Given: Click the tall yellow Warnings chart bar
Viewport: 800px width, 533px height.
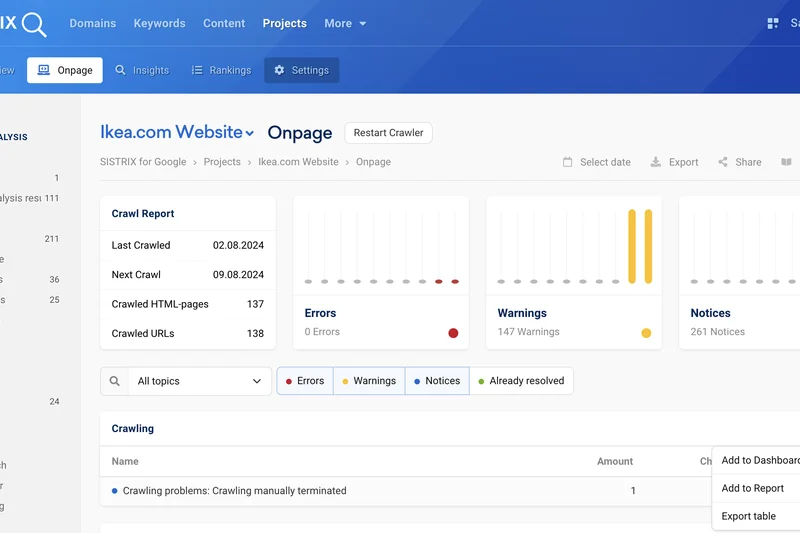Looking at the screenshot, I should [x=632, y=245].
